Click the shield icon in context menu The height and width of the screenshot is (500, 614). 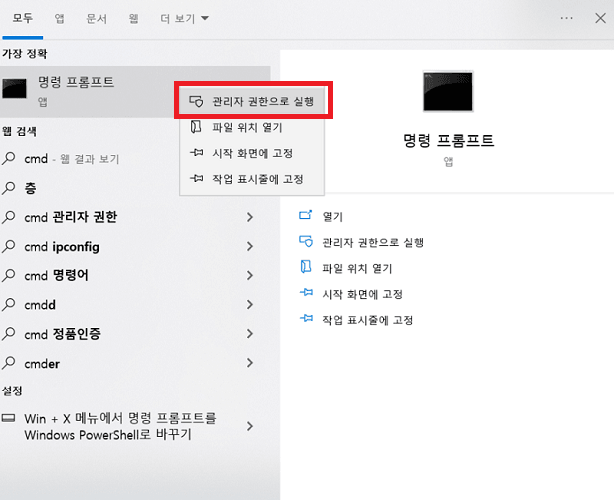pyautogui.click(x=196, y=101)
